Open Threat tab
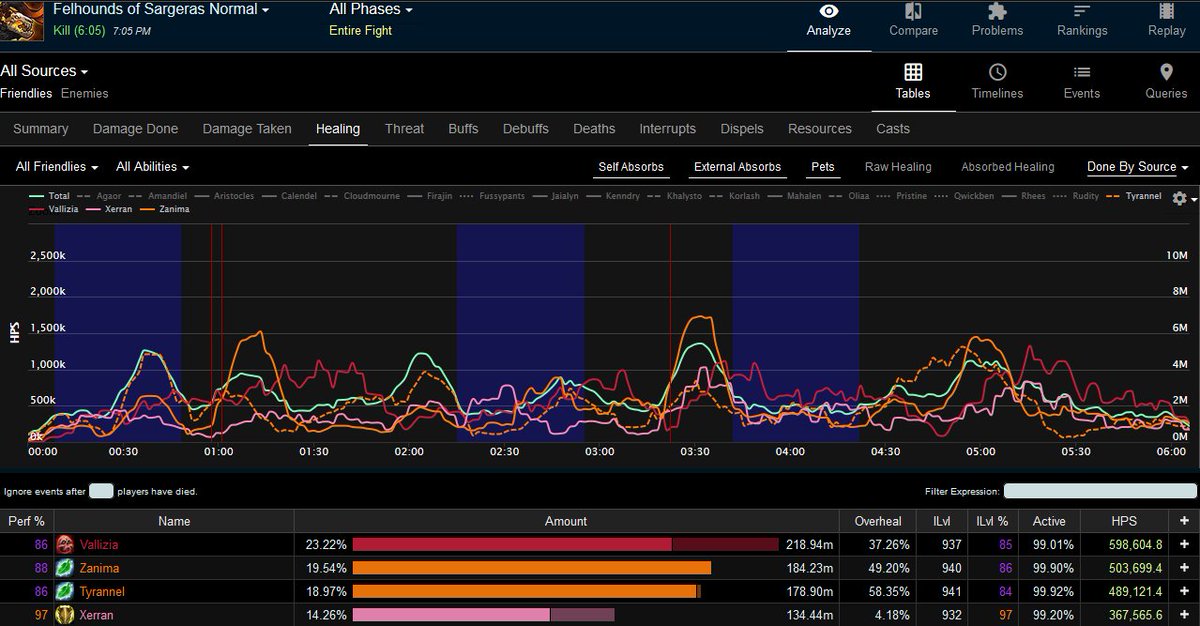Screen dimensions: 1200x626 coord(404,128)
